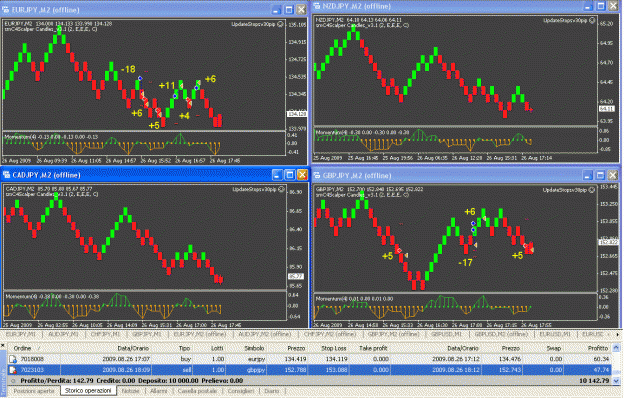The width and height of the screenshot is (625, 398).
Task: Click the expert advisor smiley icon on GBPJPY chart
Action: (x=592, y=190)
